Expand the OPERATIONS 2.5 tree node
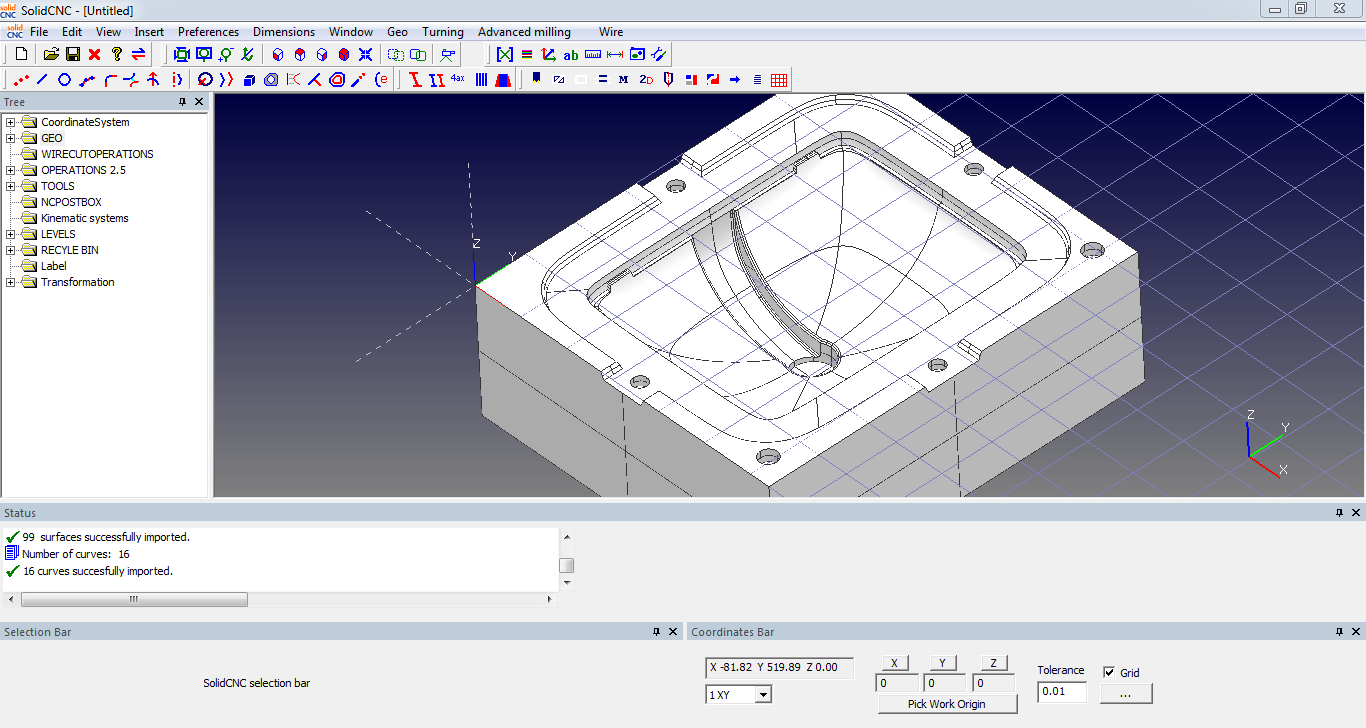 11,170
